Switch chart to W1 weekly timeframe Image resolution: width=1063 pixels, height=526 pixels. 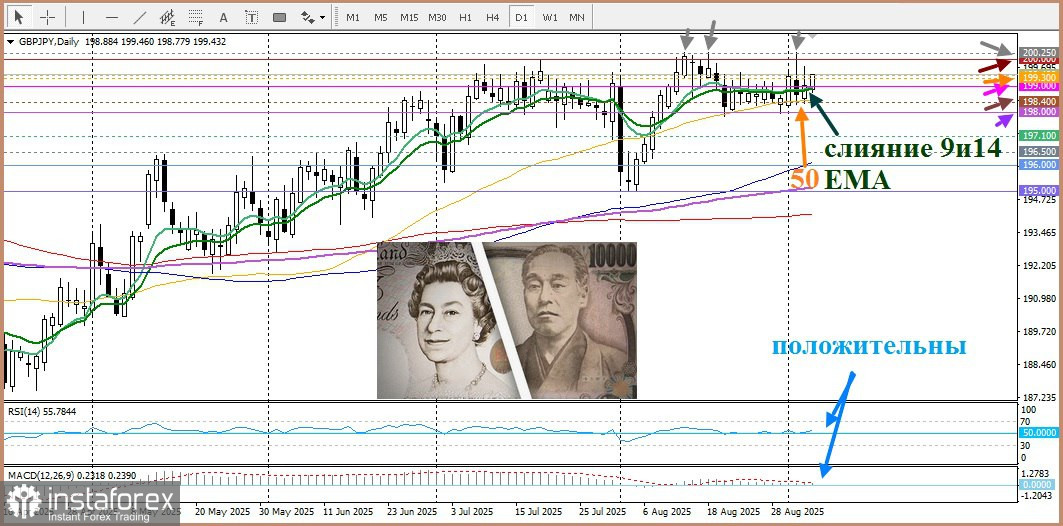(x=550, y=18)
